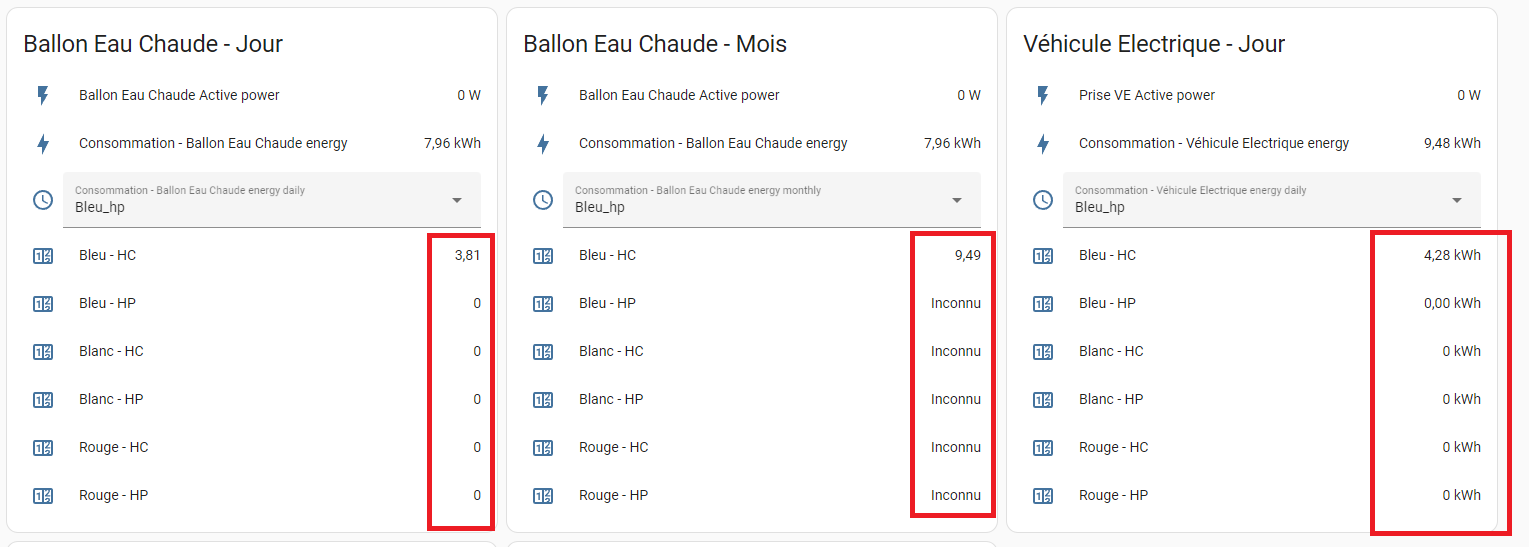The width and height of the screenshot is (1529, 547).
Task: Click counter icon beside Rouge - HC in Véhicule card
Action: [x=1043, y=448]
